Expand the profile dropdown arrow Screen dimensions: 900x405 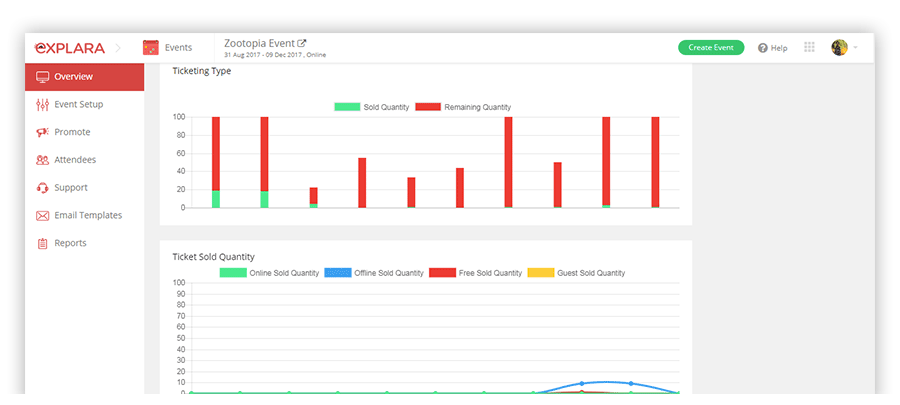pyautogui.click(x=855, y=48)
